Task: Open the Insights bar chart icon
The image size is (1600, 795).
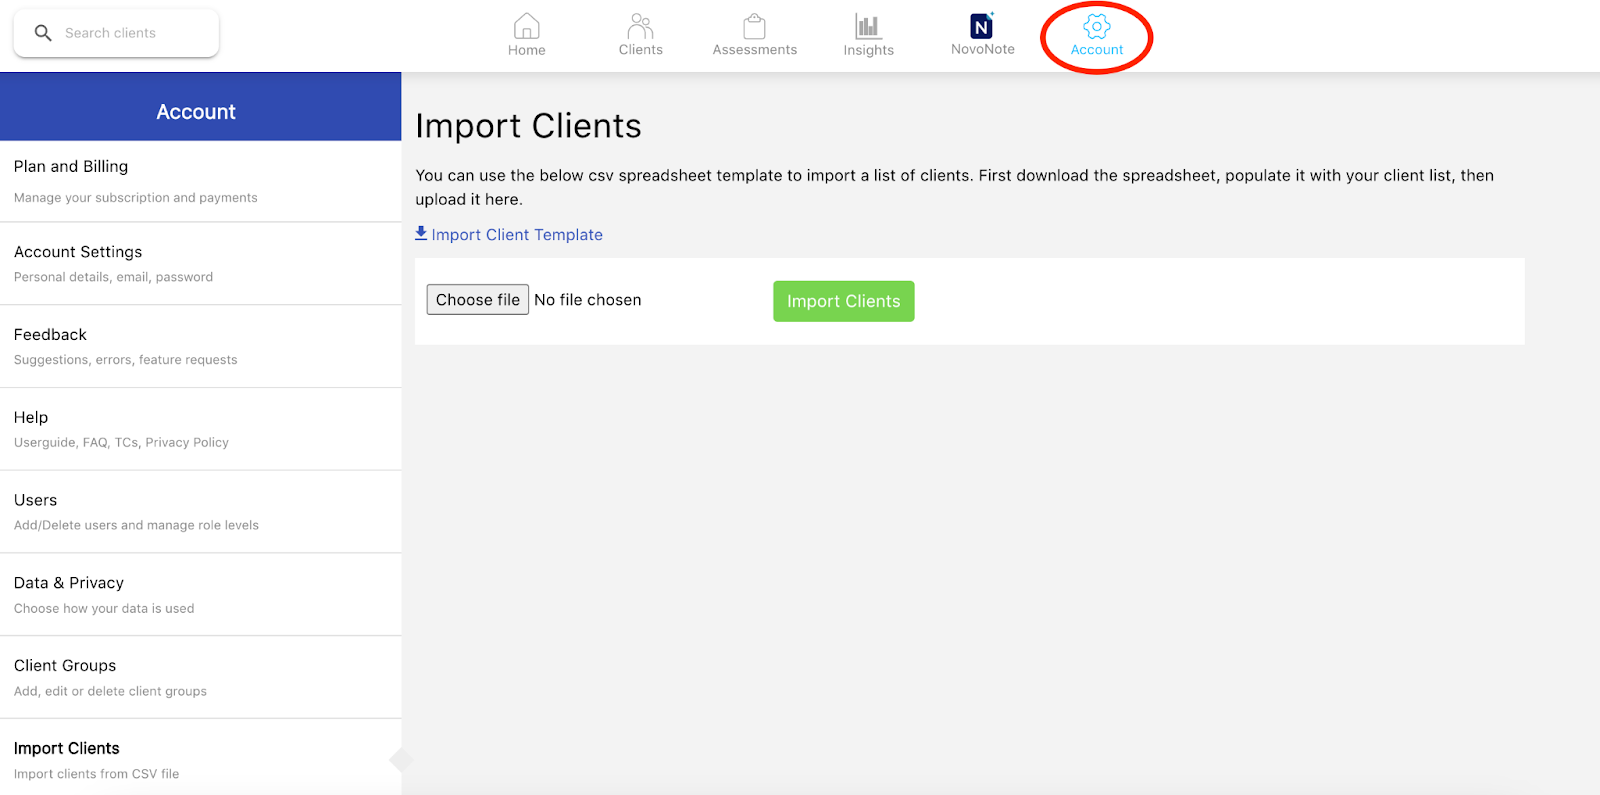Action: [868, 26]
